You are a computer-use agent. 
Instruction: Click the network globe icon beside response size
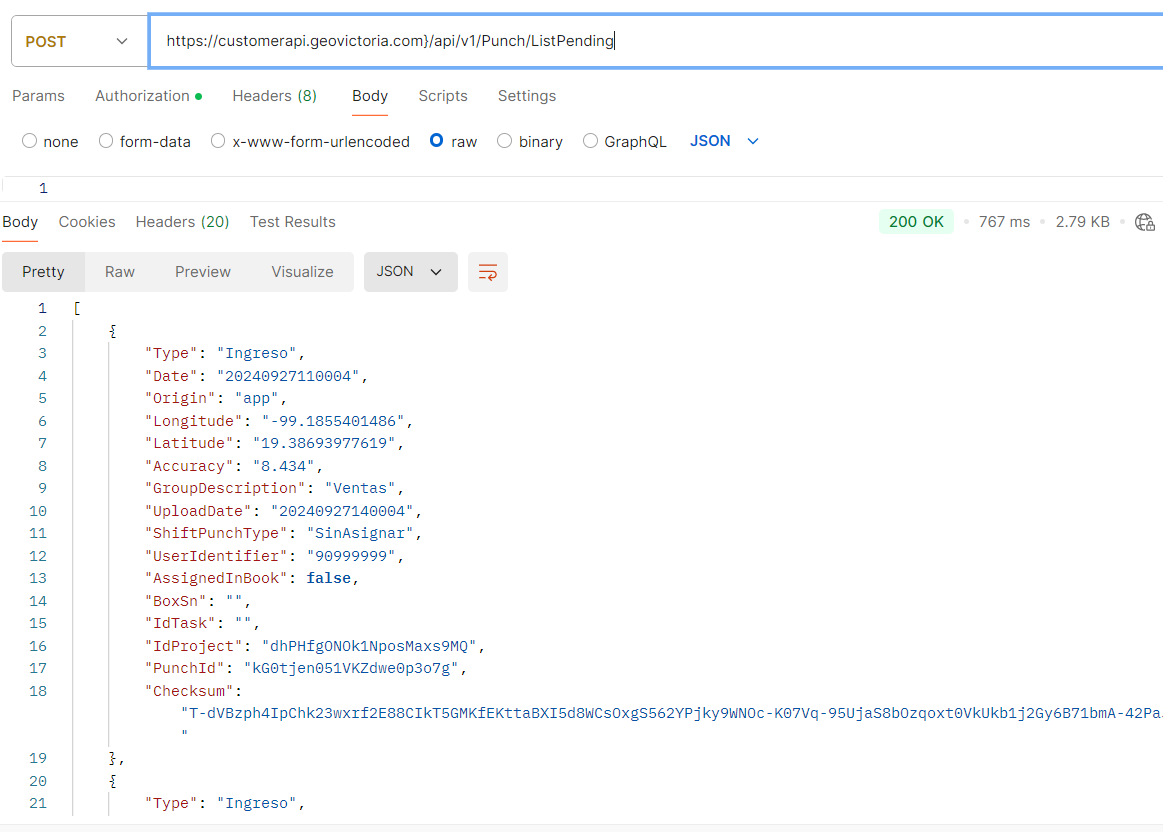[x=1145, y=222]
